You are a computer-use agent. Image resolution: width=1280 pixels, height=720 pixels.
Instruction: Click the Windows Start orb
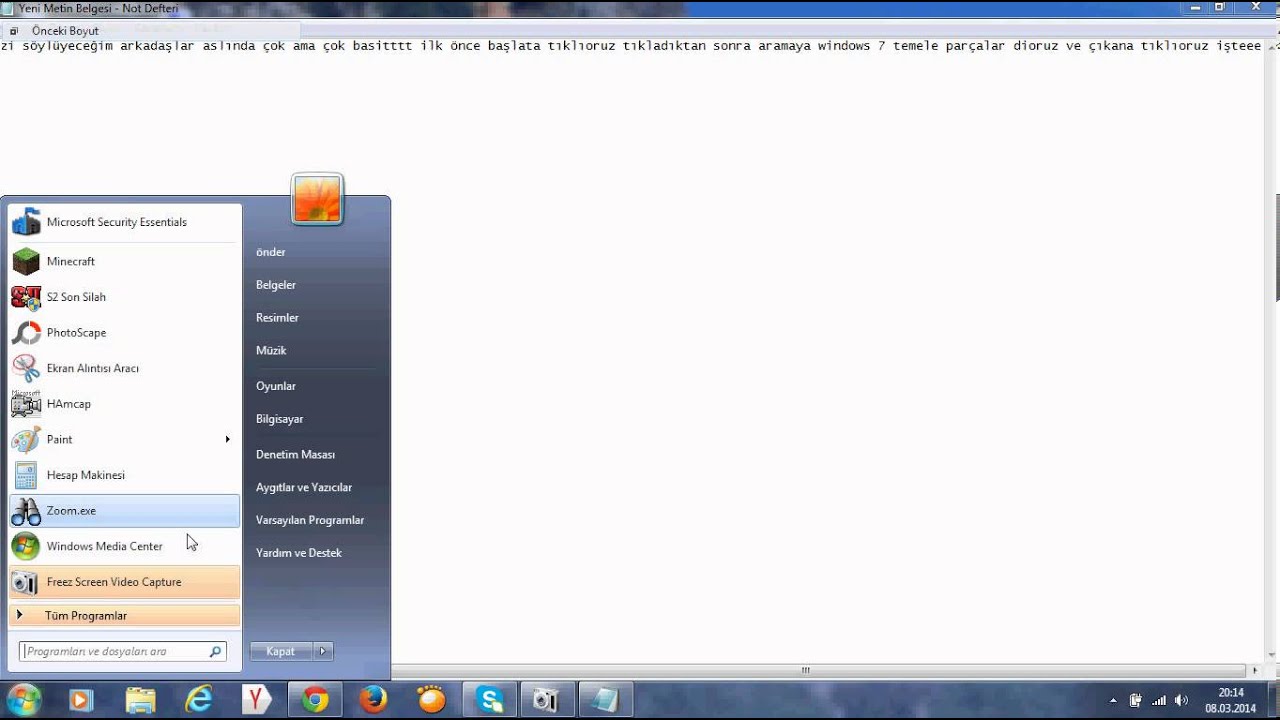coord(24,699)
